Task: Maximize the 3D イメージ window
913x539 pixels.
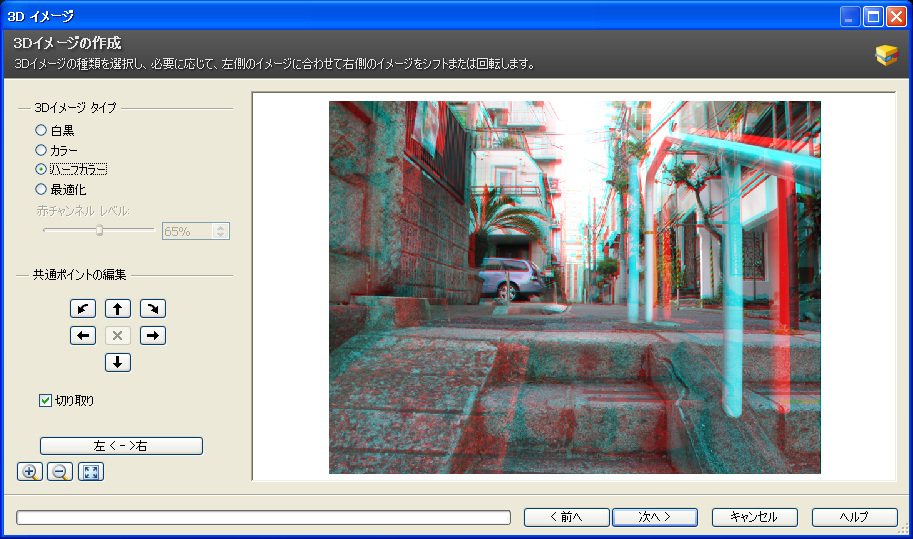Action: point(873,16)
